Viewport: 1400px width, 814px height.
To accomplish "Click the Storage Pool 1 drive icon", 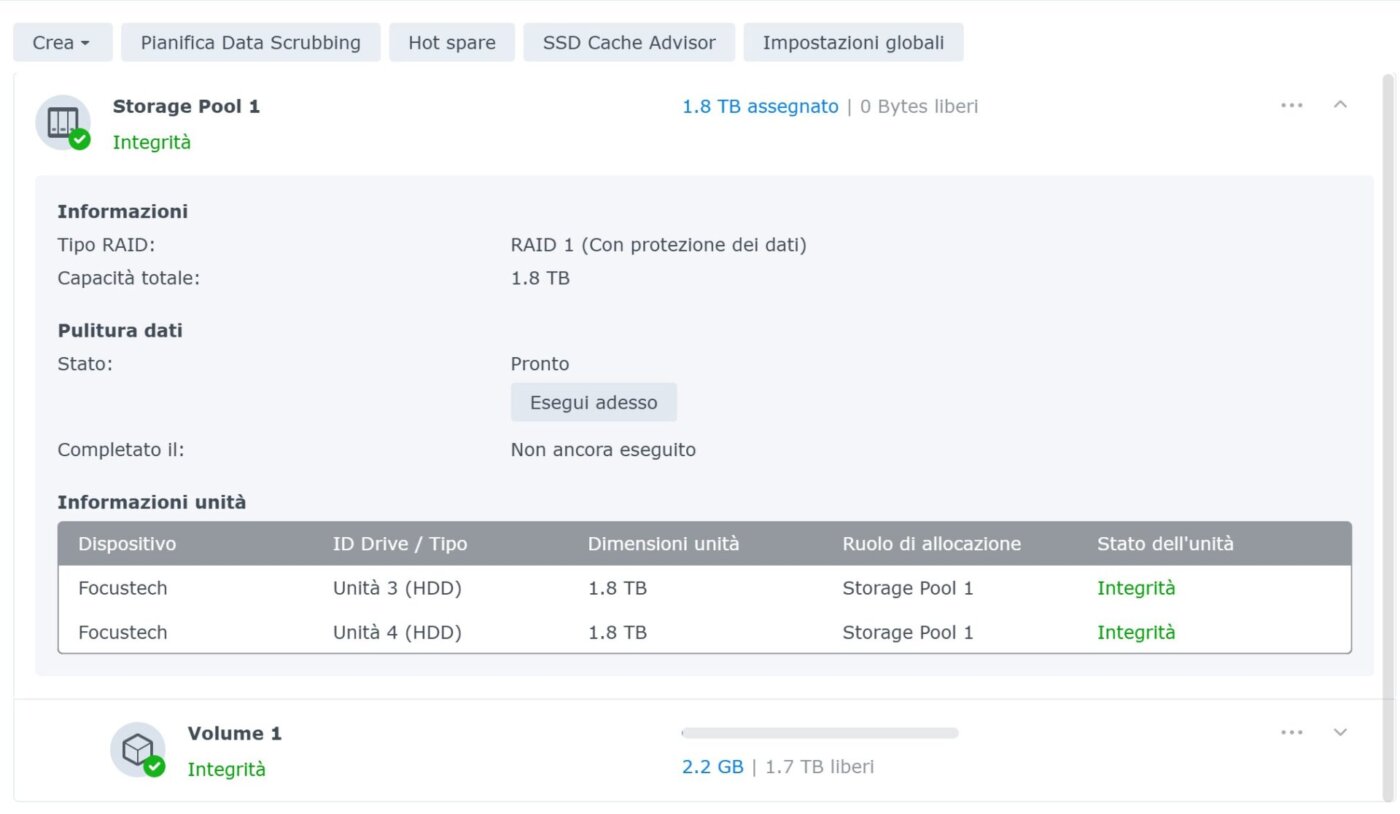I will [x=62, y=121].
